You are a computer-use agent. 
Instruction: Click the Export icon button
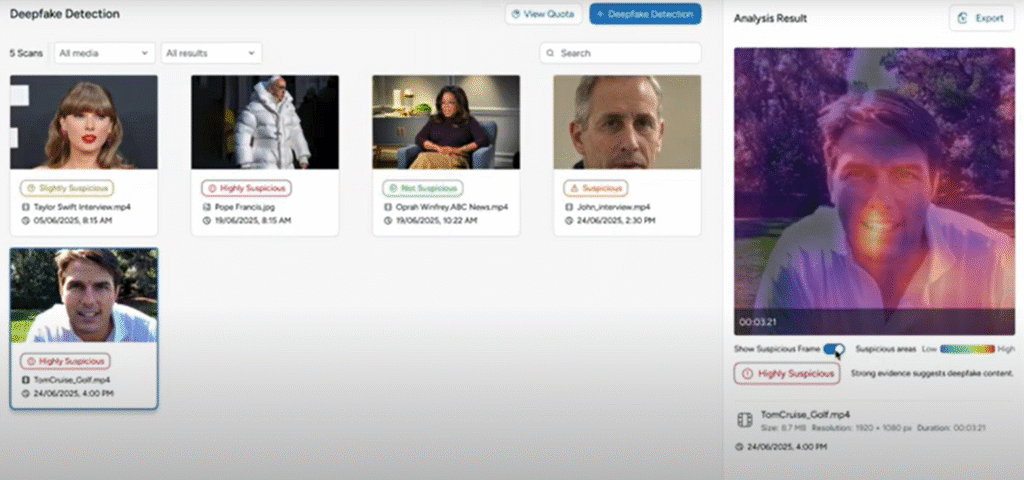tap(962, 18)
